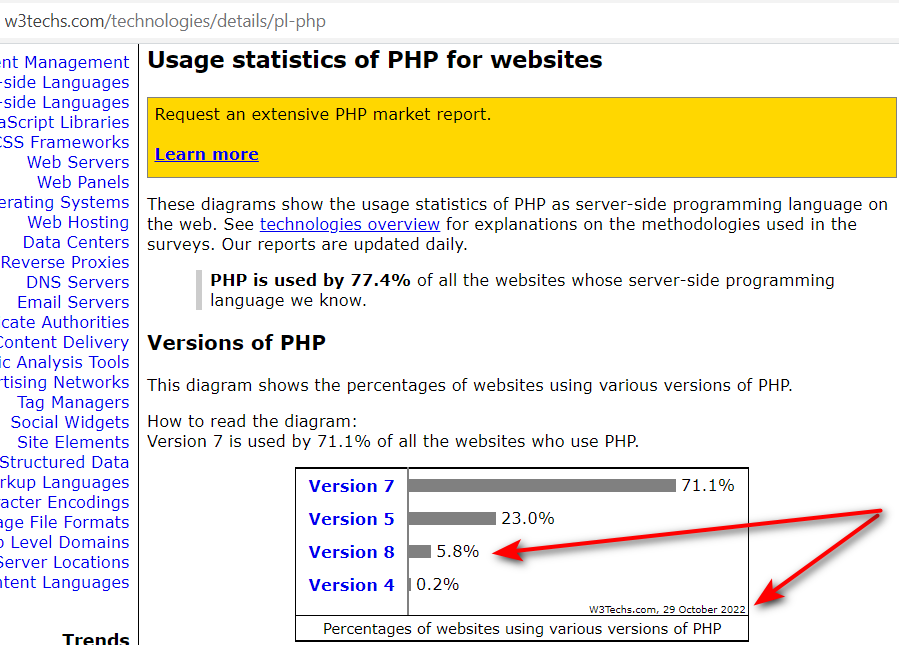Open the Version 4 link in the chart

point(351,585)
